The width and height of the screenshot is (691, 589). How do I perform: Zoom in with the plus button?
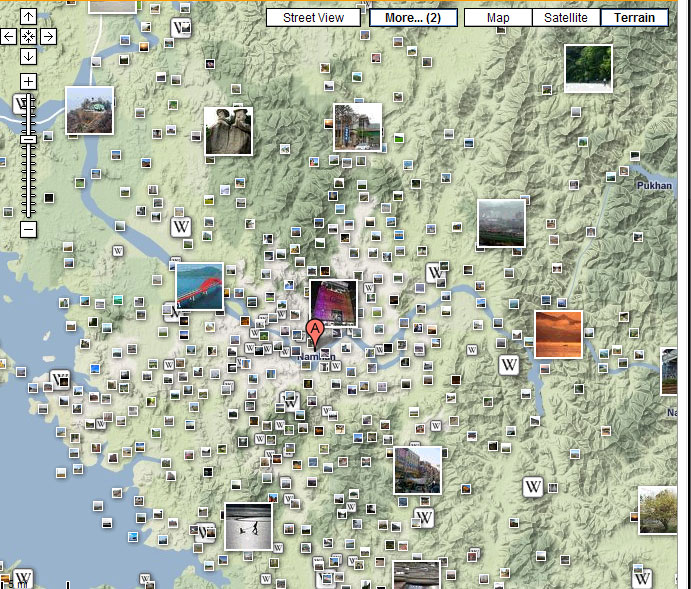pos(28,81)
